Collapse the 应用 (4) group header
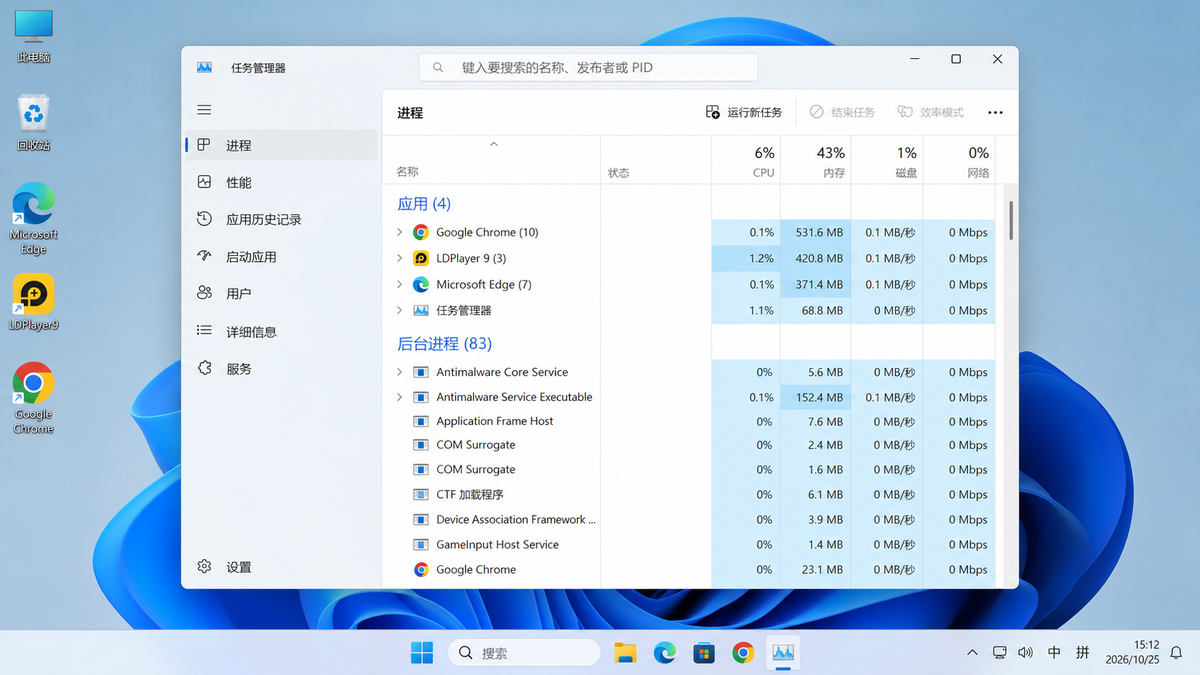The height and width of the screenshot is (675, 1200). [424, 203]
